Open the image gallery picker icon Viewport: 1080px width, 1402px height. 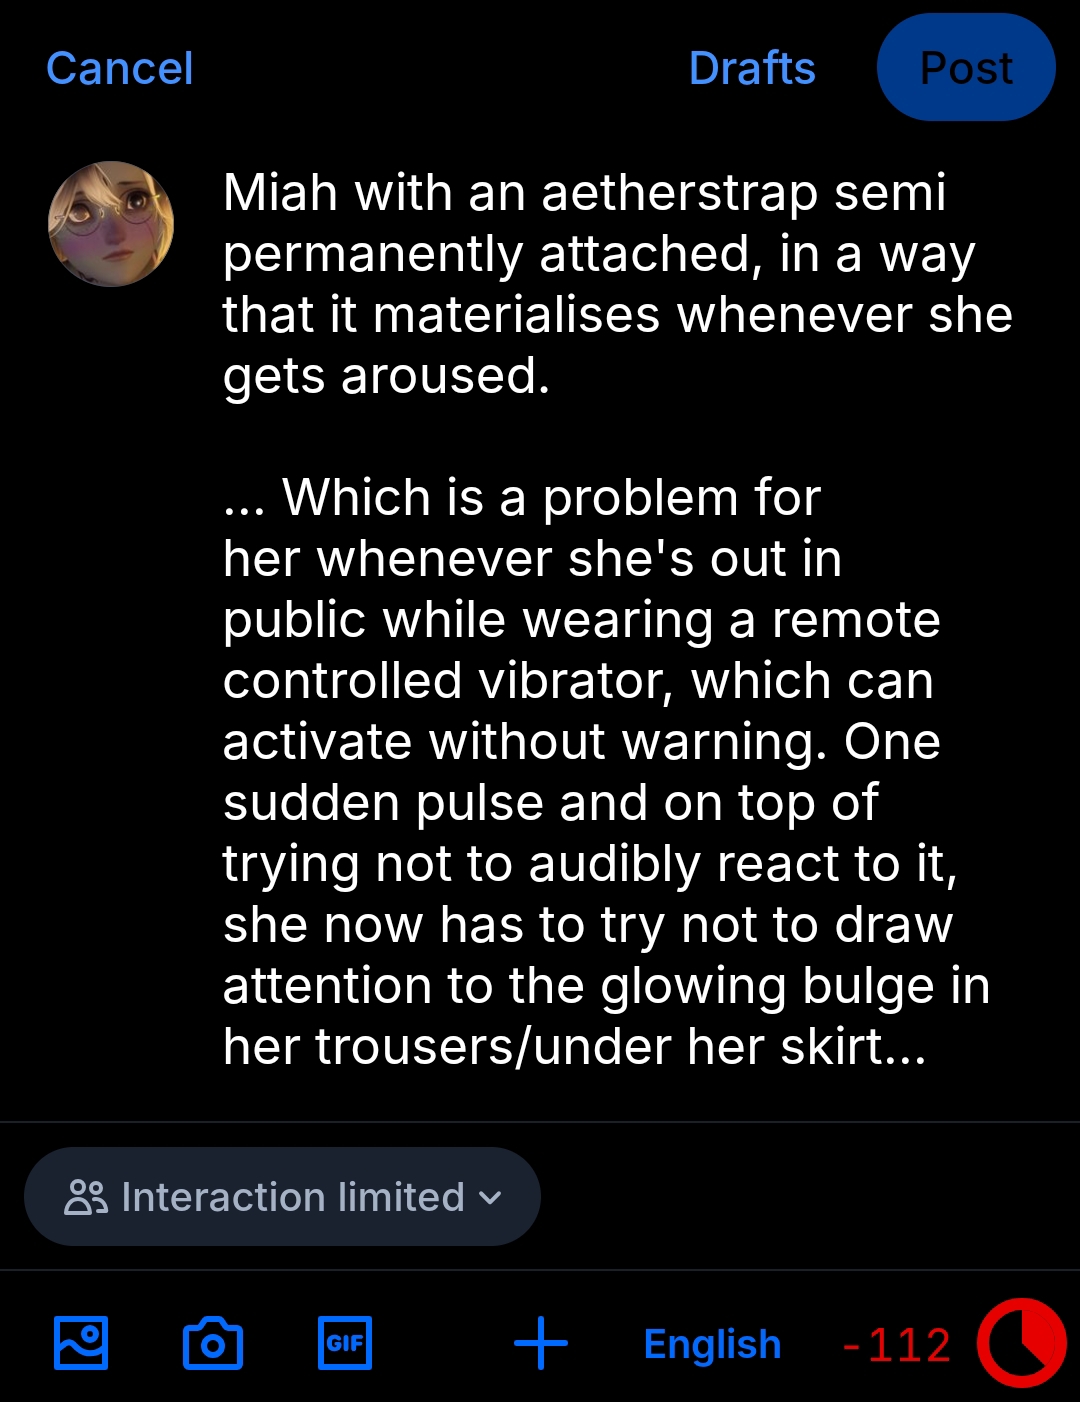click(x=81, y=1343)
